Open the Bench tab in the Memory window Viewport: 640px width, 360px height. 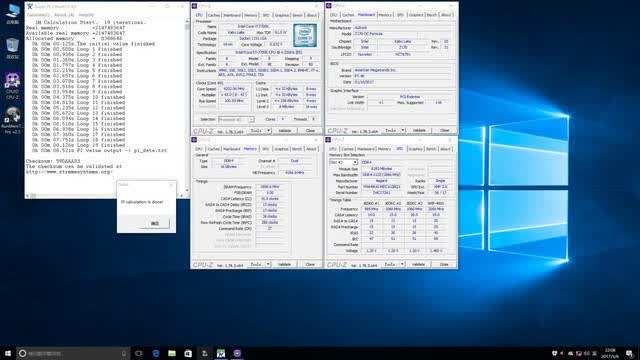coord(297,149)
